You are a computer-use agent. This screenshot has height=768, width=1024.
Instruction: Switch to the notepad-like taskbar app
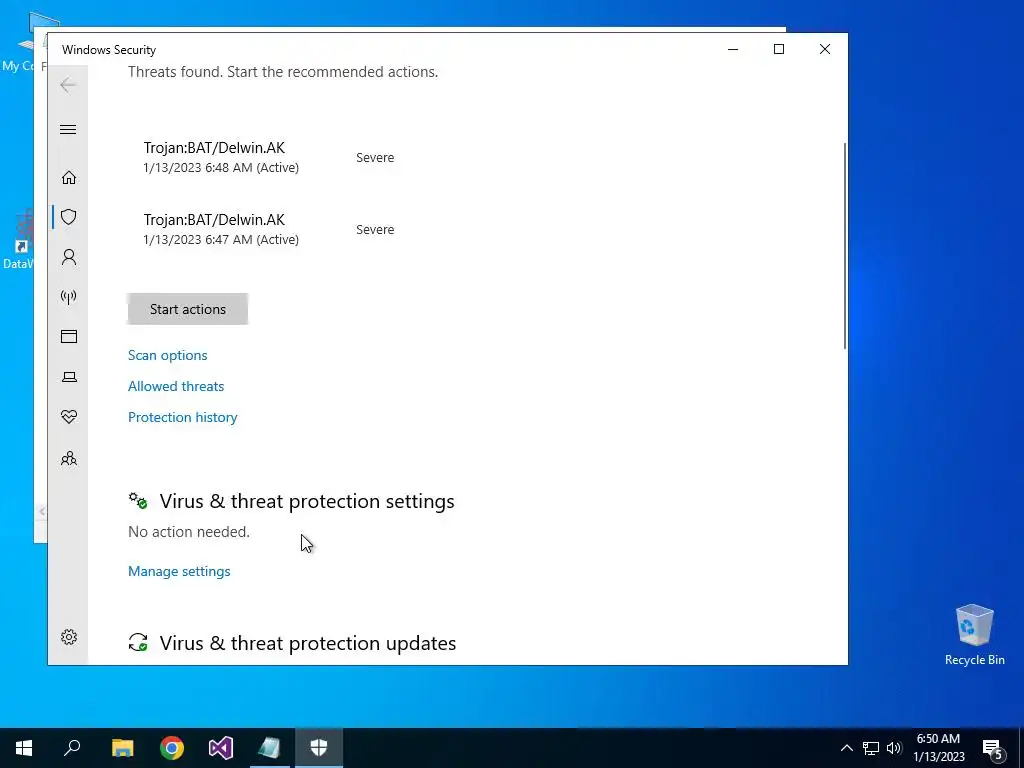[270, 748]
